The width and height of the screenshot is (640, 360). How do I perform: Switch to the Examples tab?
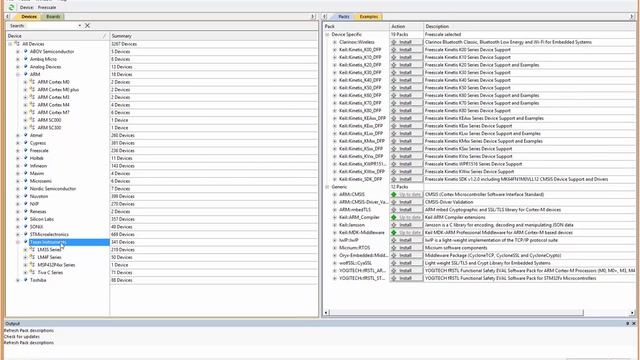[369, 16]
